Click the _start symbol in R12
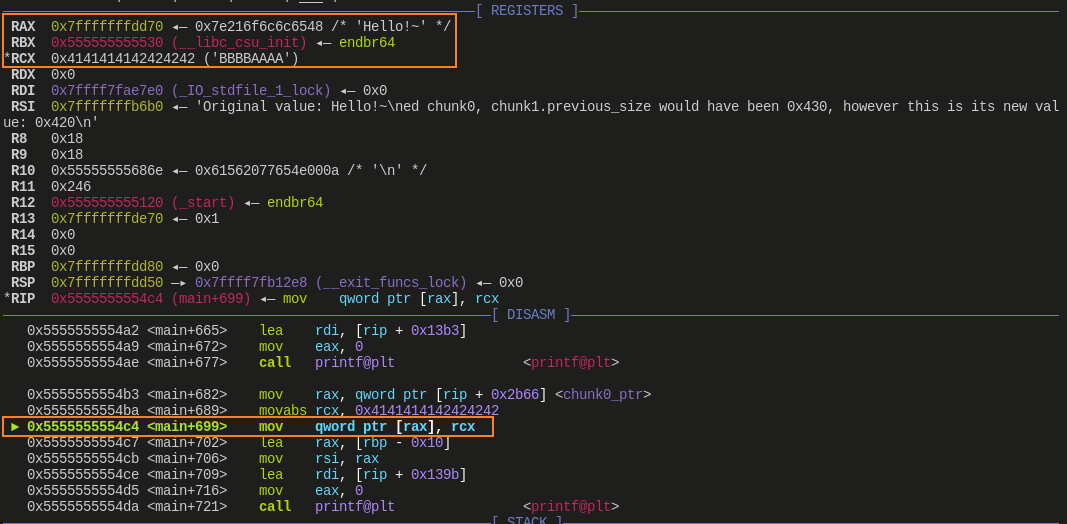This screenshot has height=524, width=1067. coord(203,203)
